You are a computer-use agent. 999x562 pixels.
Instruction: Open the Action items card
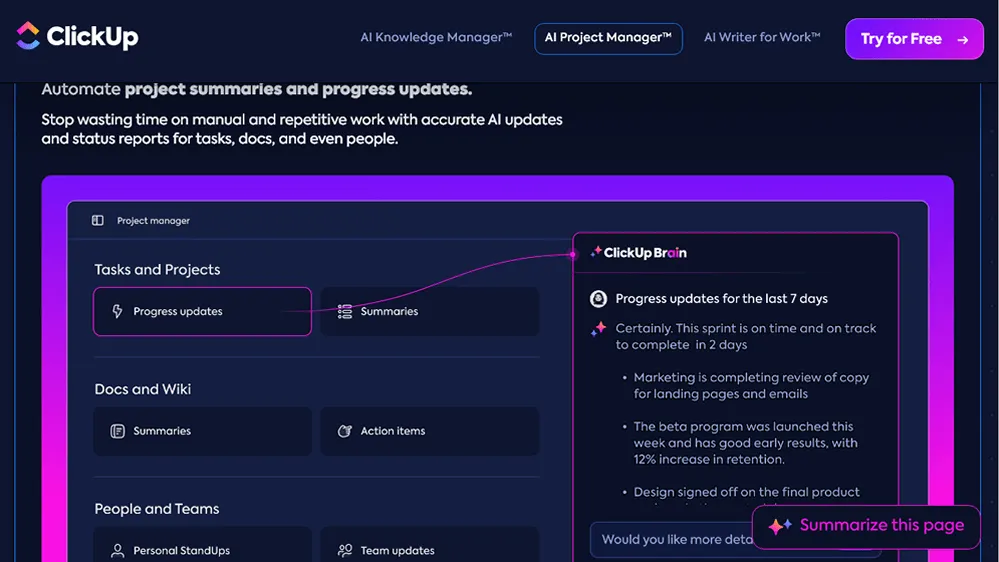pyautogui.click(x=429, y=431)
